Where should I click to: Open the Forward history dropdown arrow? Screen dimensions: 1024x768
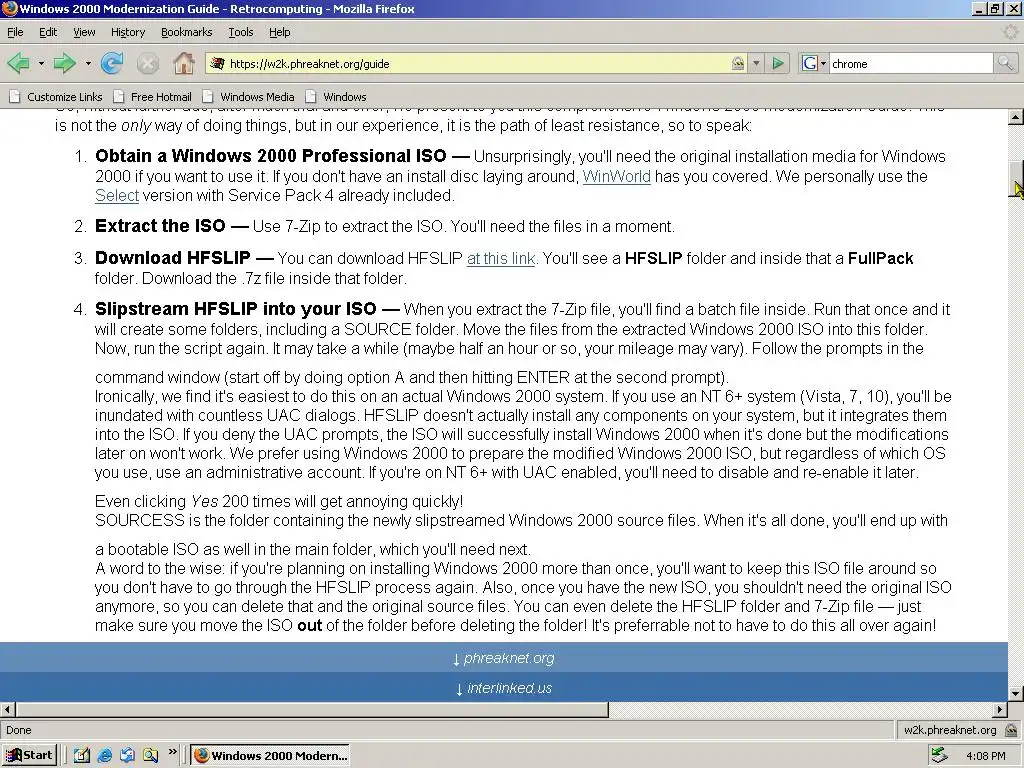[x=88, y=63]
